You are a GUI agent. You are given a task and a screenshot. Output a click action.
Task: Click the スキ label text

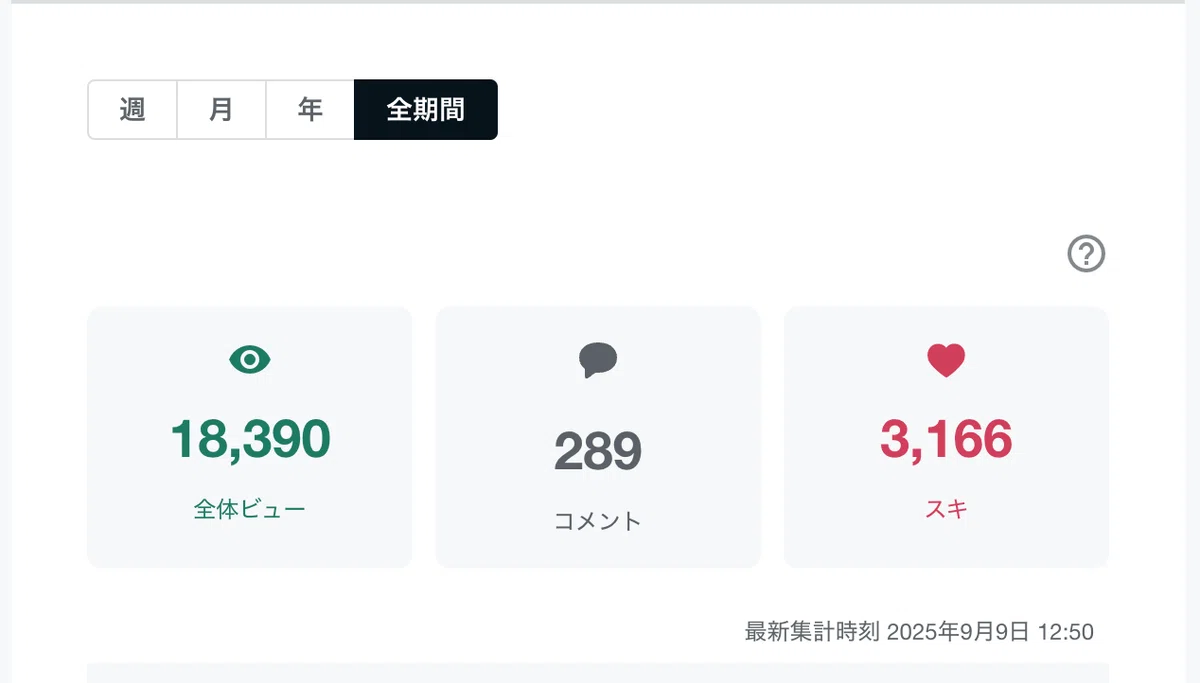[946, 509]
